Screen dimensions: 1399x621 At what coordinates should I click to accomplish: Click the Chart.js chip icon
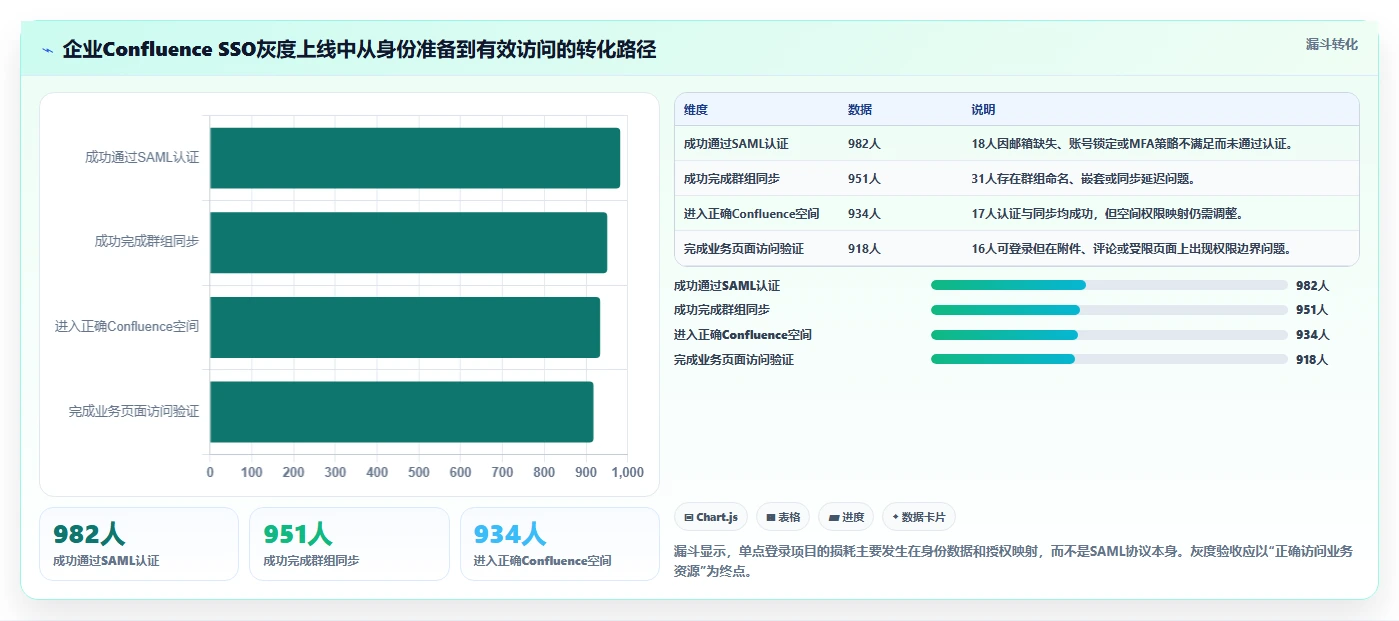689,517
